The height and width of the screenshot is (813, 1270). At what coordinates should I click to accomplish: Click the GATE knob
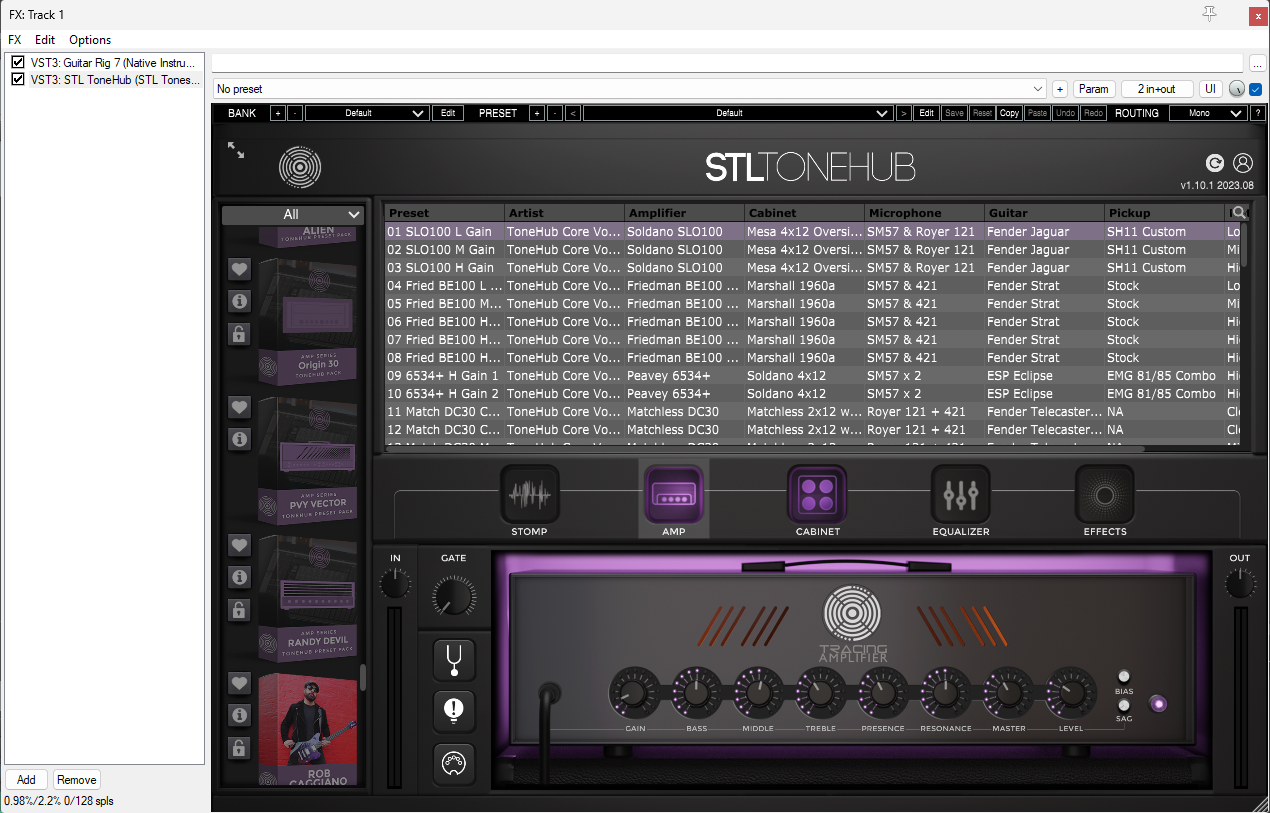coord(454,596)
